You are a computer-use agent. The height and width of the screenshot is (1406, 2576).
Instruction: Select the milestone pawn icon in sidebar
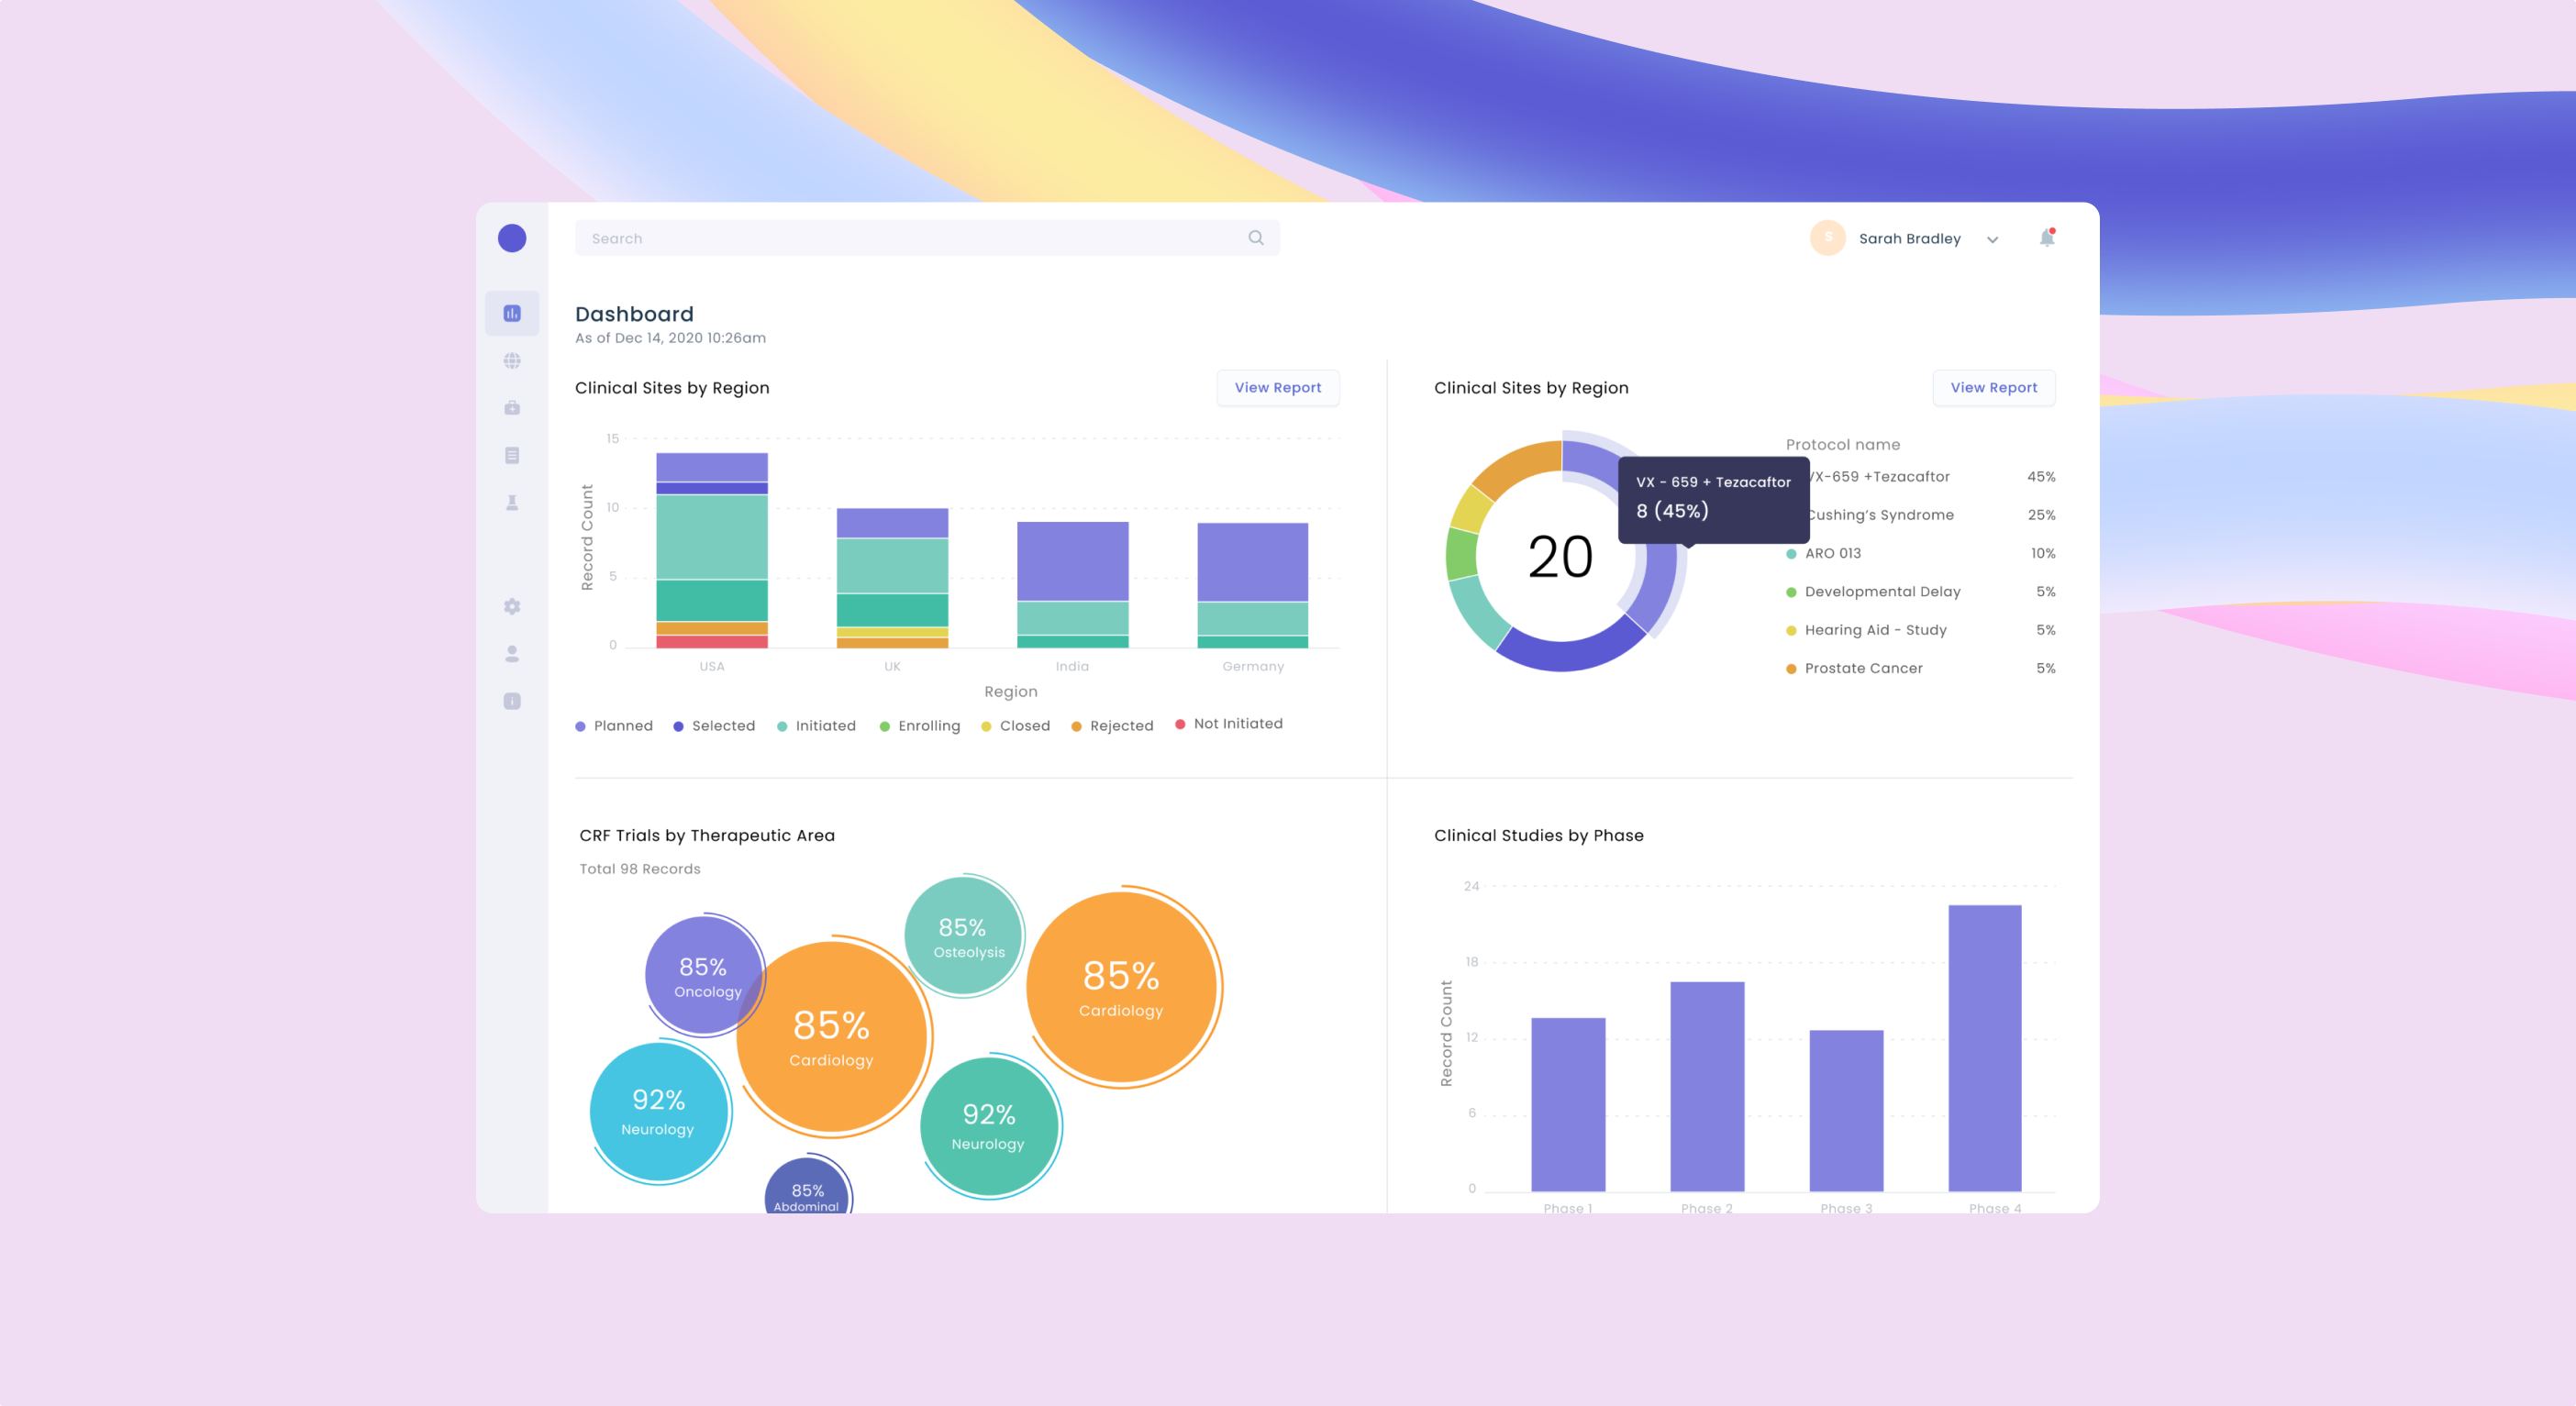512,501
